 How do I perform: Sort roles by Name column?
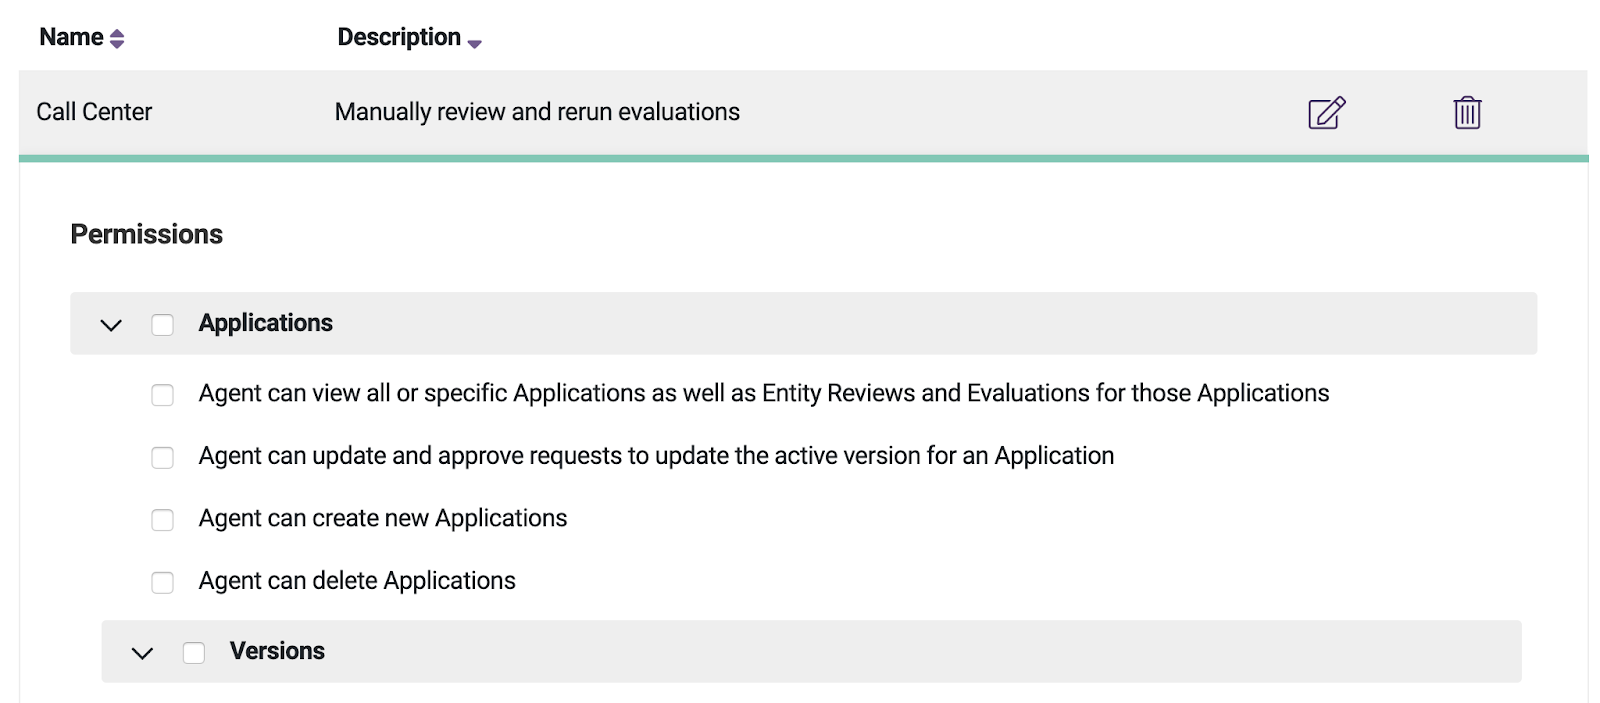[x=117, y=38]
